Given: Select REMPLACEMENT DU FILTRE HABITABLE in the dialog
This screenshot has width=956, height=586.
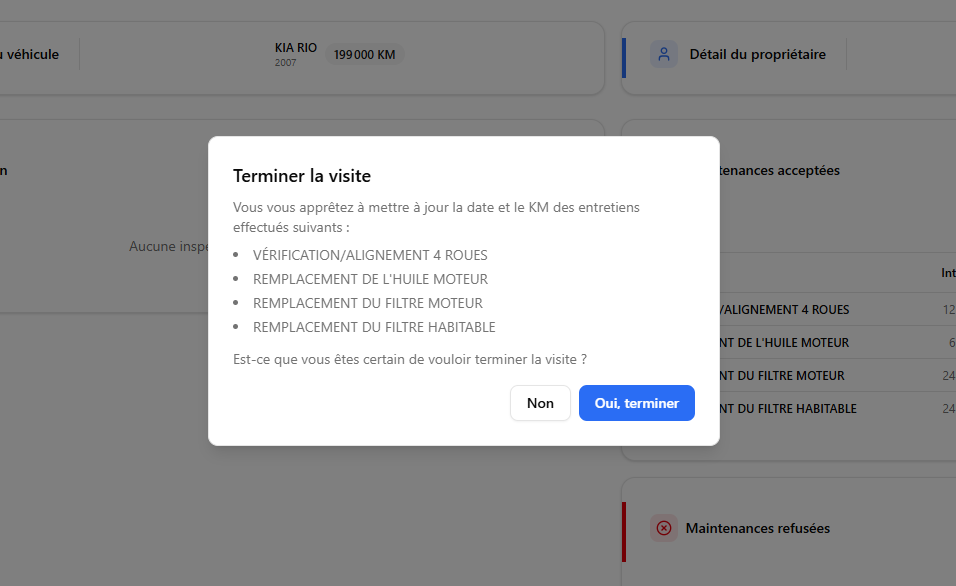Looking at the screenshot, I should click(x=374, y=327).
